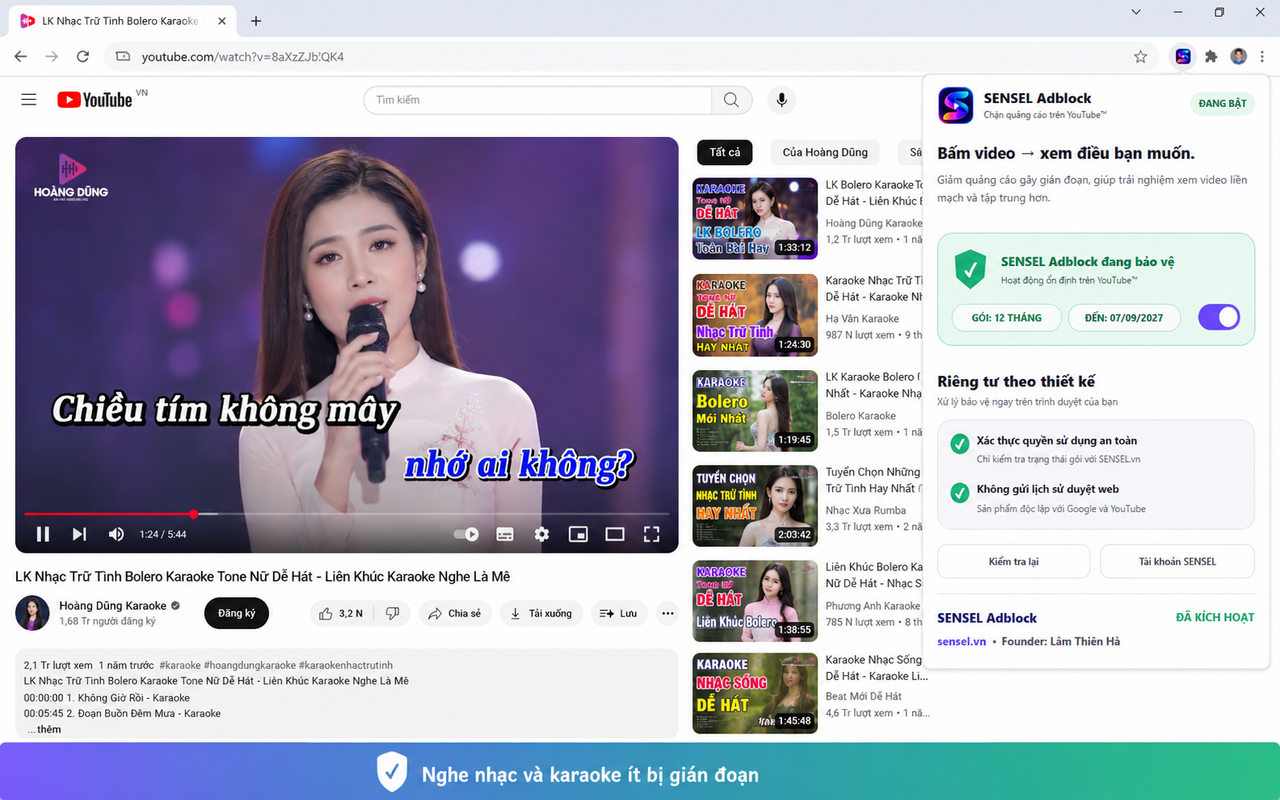Select the "Của Hoàng Dũng" chip
This screenshot has height=800, width=1280.
pos(825,152)
